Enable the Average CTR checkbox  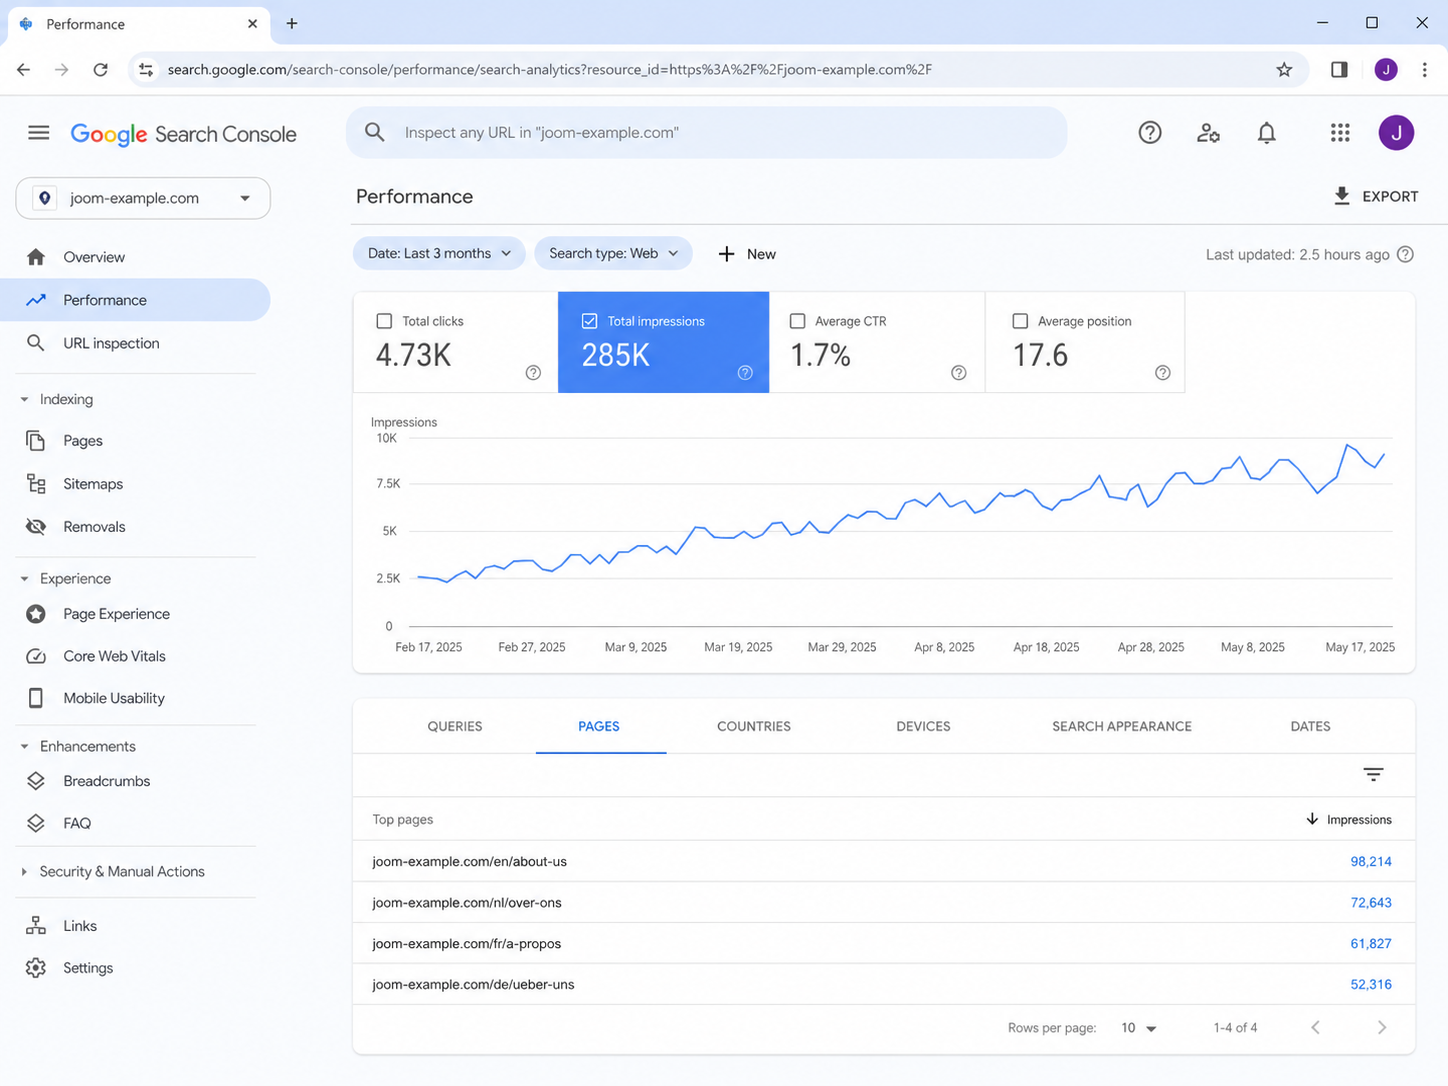pyautogui.click(x=797, y=321)
